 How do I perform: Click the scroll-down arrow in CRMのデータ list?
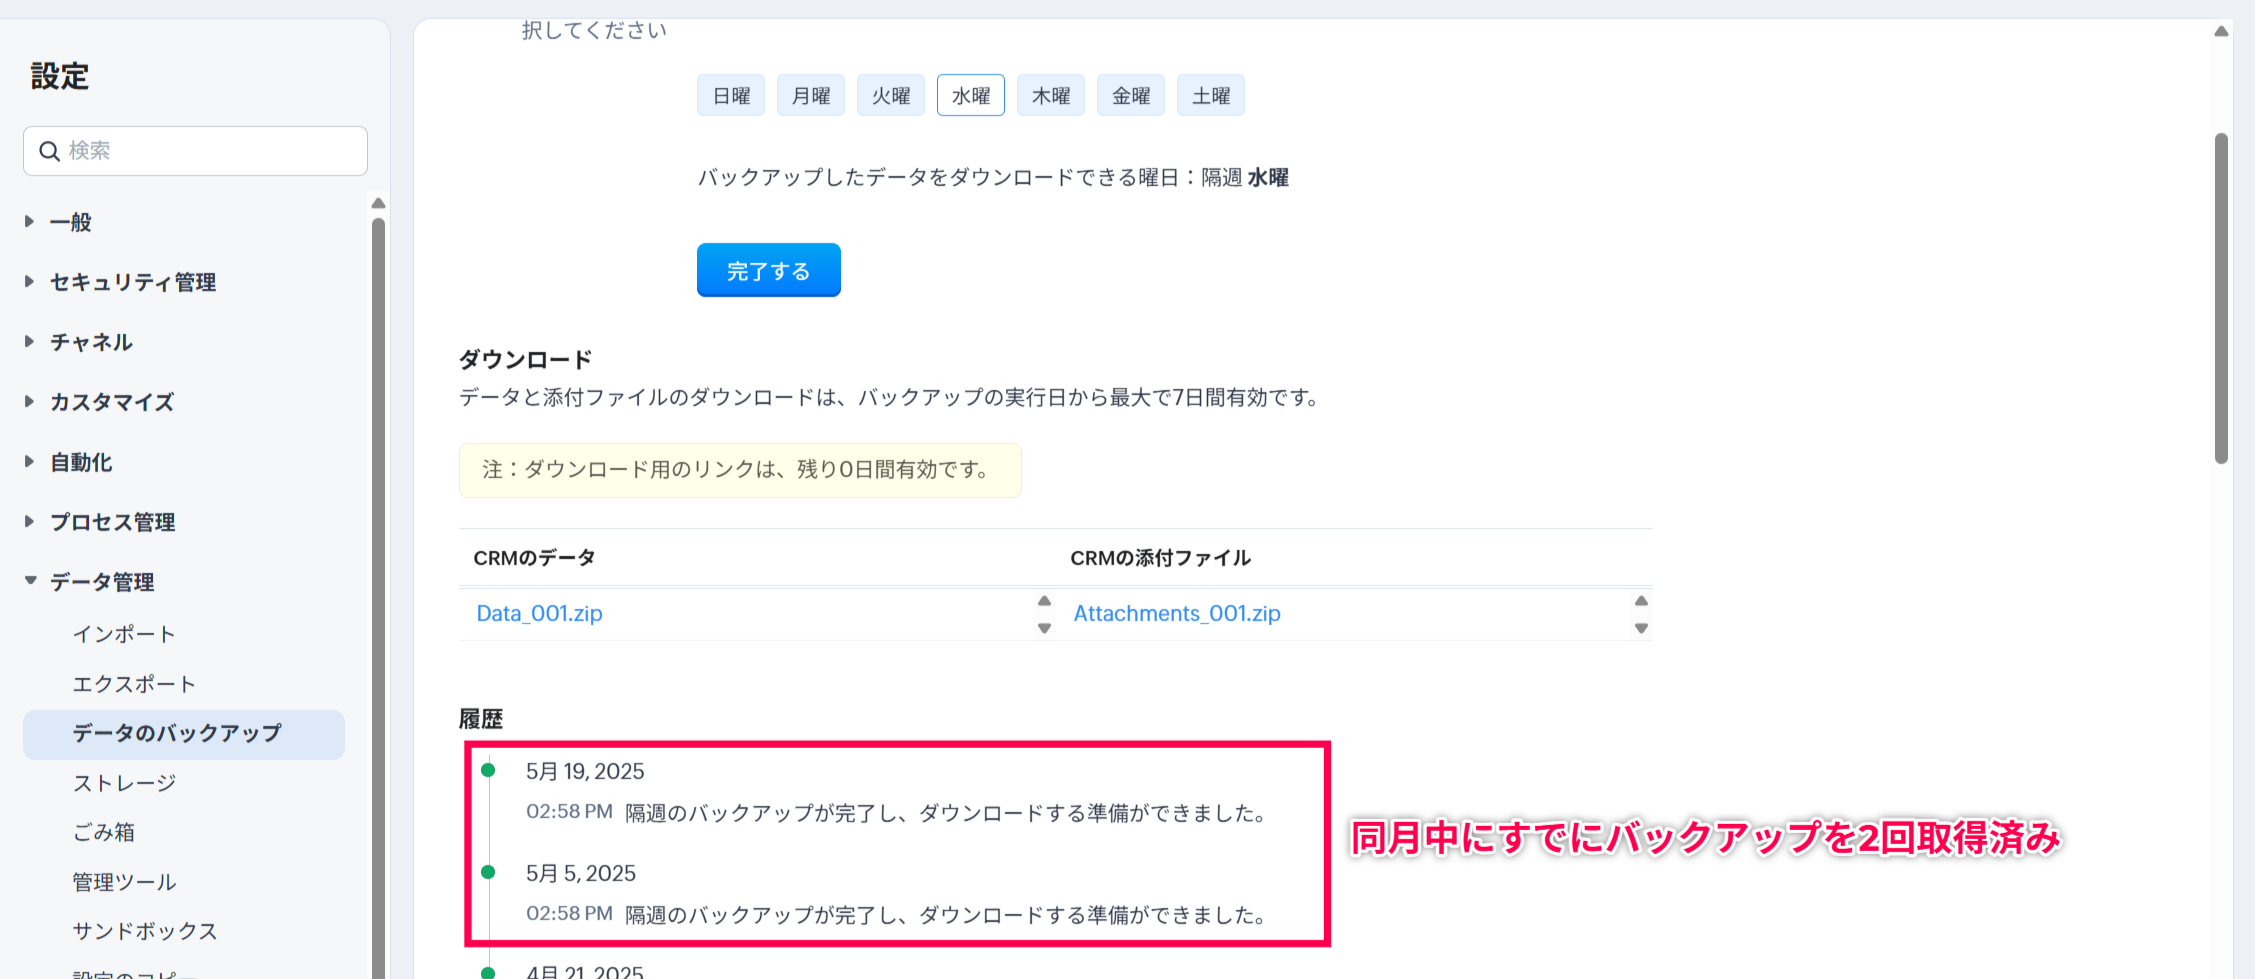[x=1044, y=629]
